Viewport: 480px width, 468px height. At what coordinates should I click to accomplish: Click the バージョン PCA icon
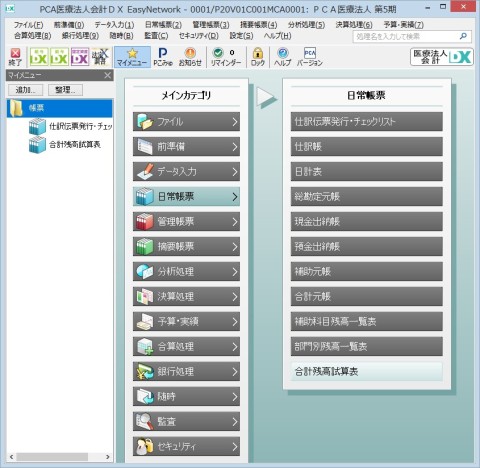(310, 57)
